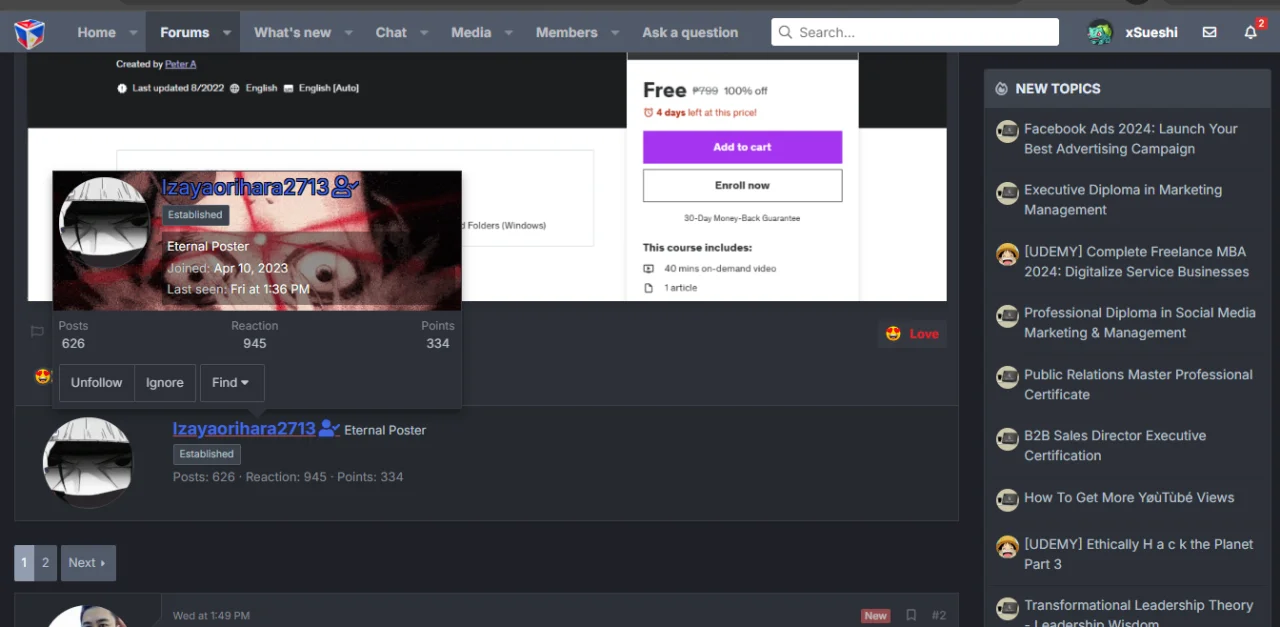Click avatar beside B2B Sales Director topic
The height and width of the screenshot is (627, 1280).
coord(1007,438)
